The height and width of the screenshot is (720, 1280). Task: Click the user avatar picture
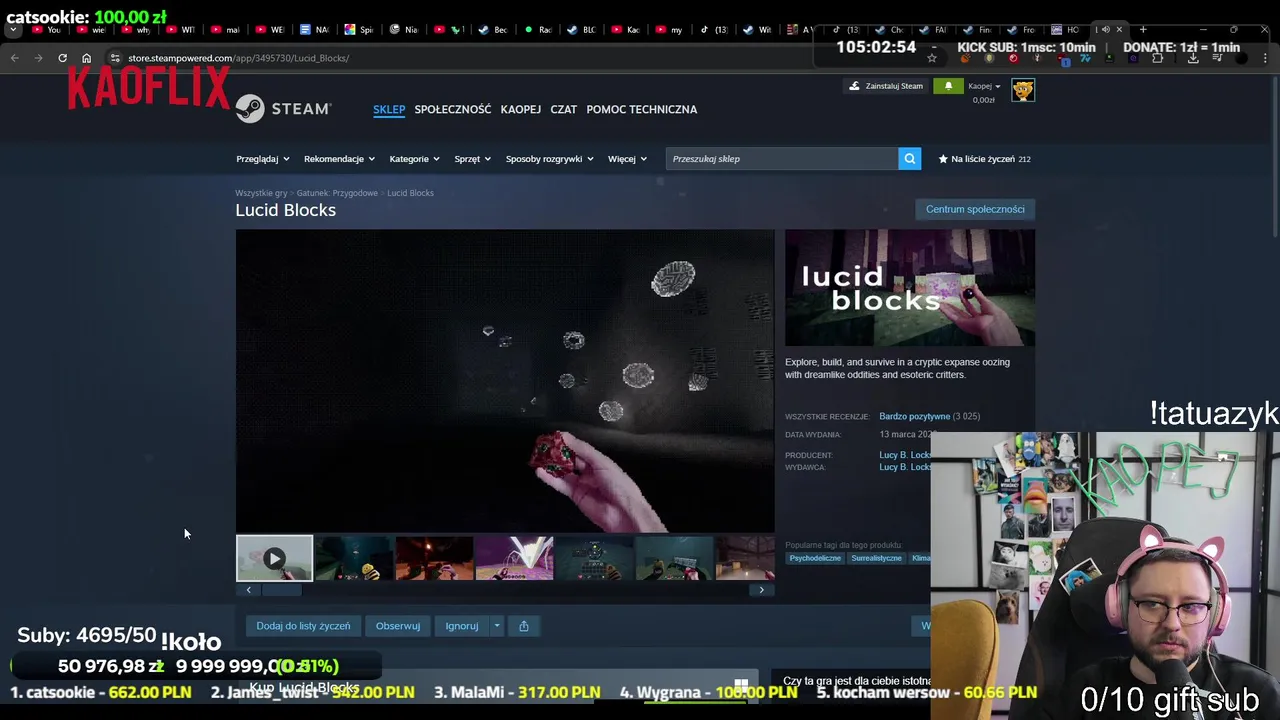1022,90
